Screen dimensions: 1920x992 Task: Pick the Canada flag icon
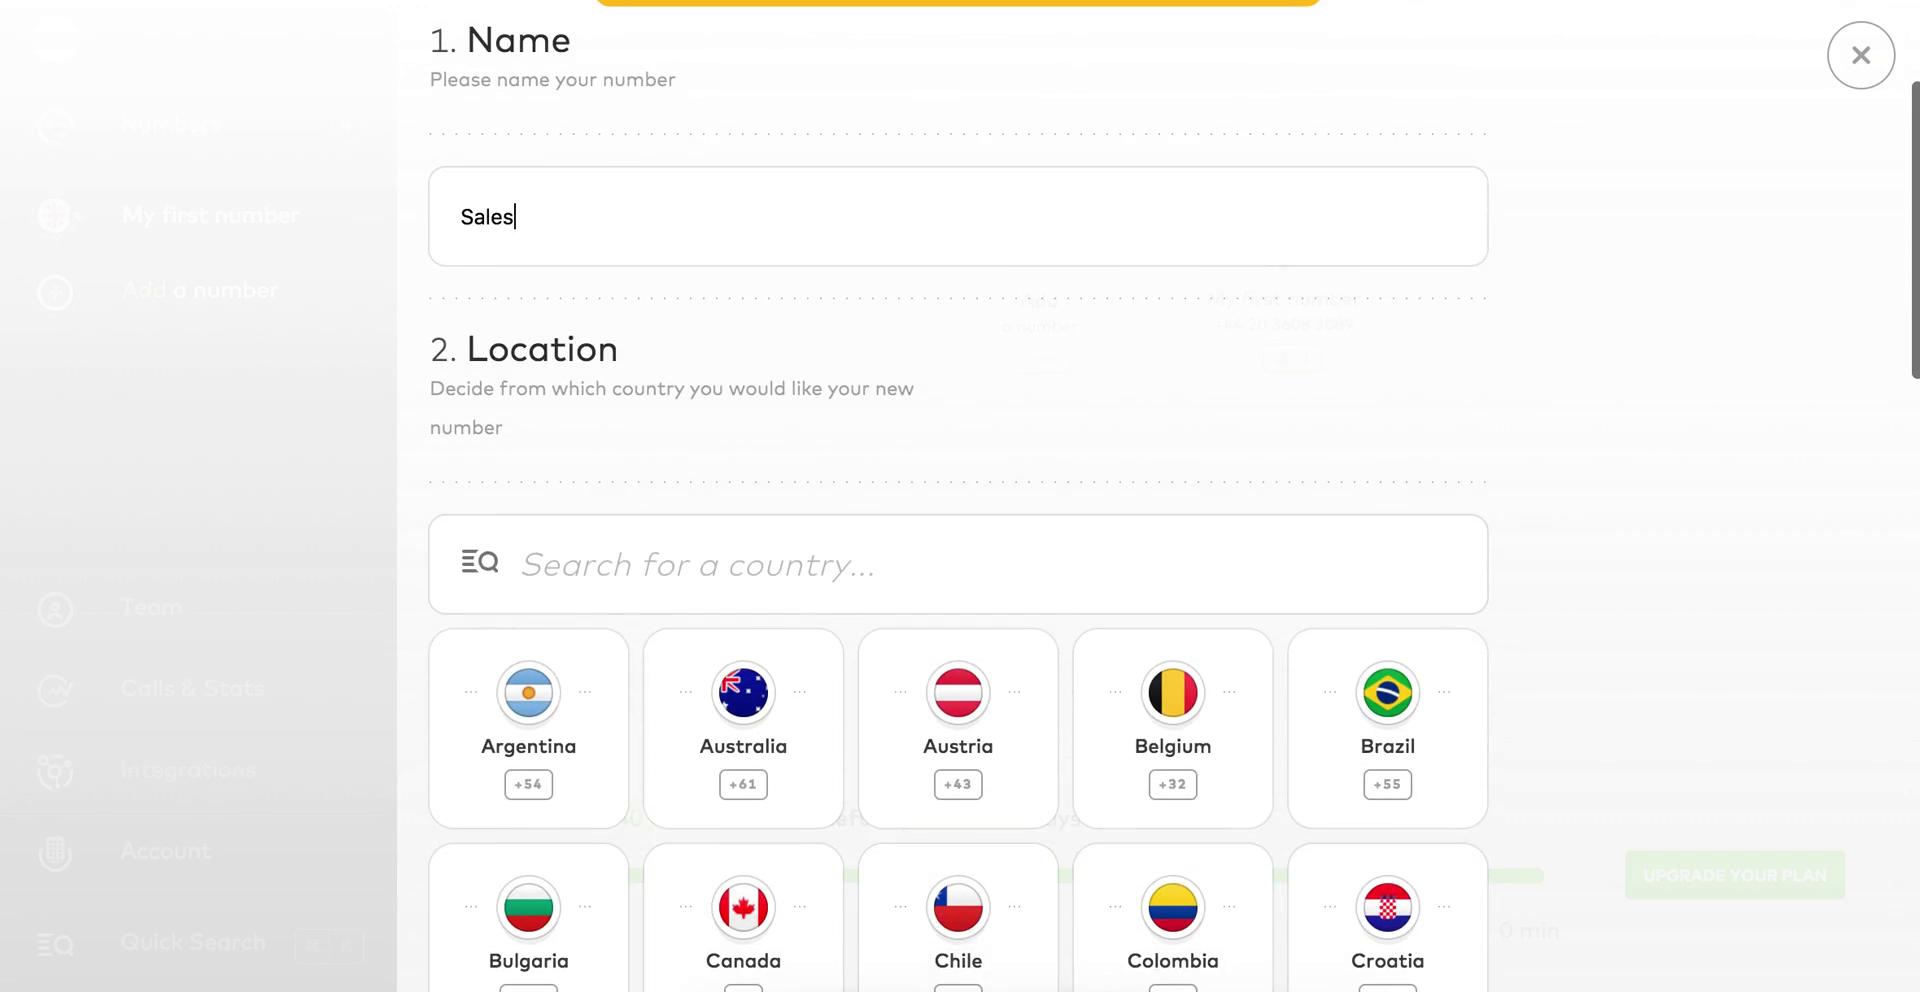(743, 907)
